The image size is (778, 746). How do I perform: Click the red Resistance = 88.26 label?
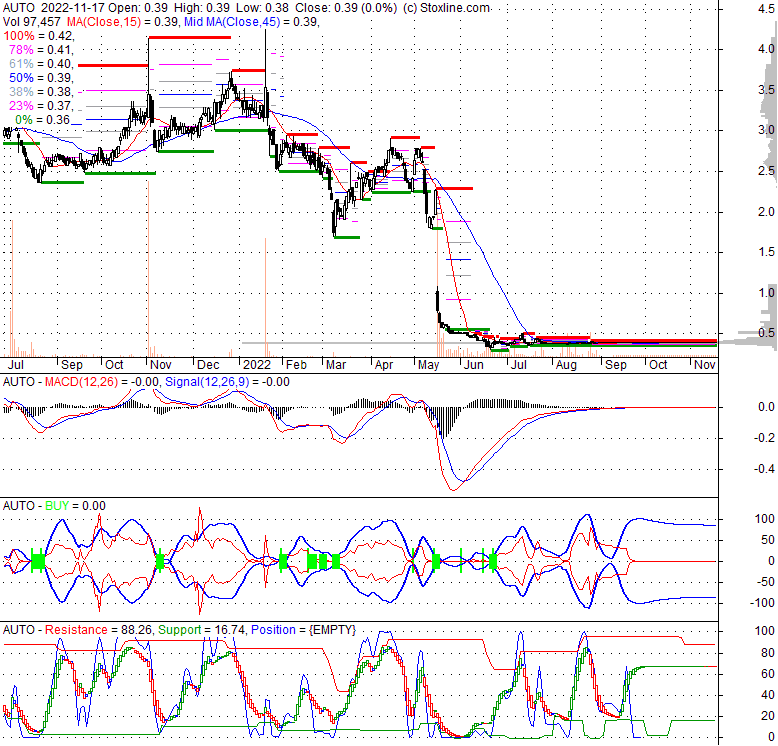98,630
